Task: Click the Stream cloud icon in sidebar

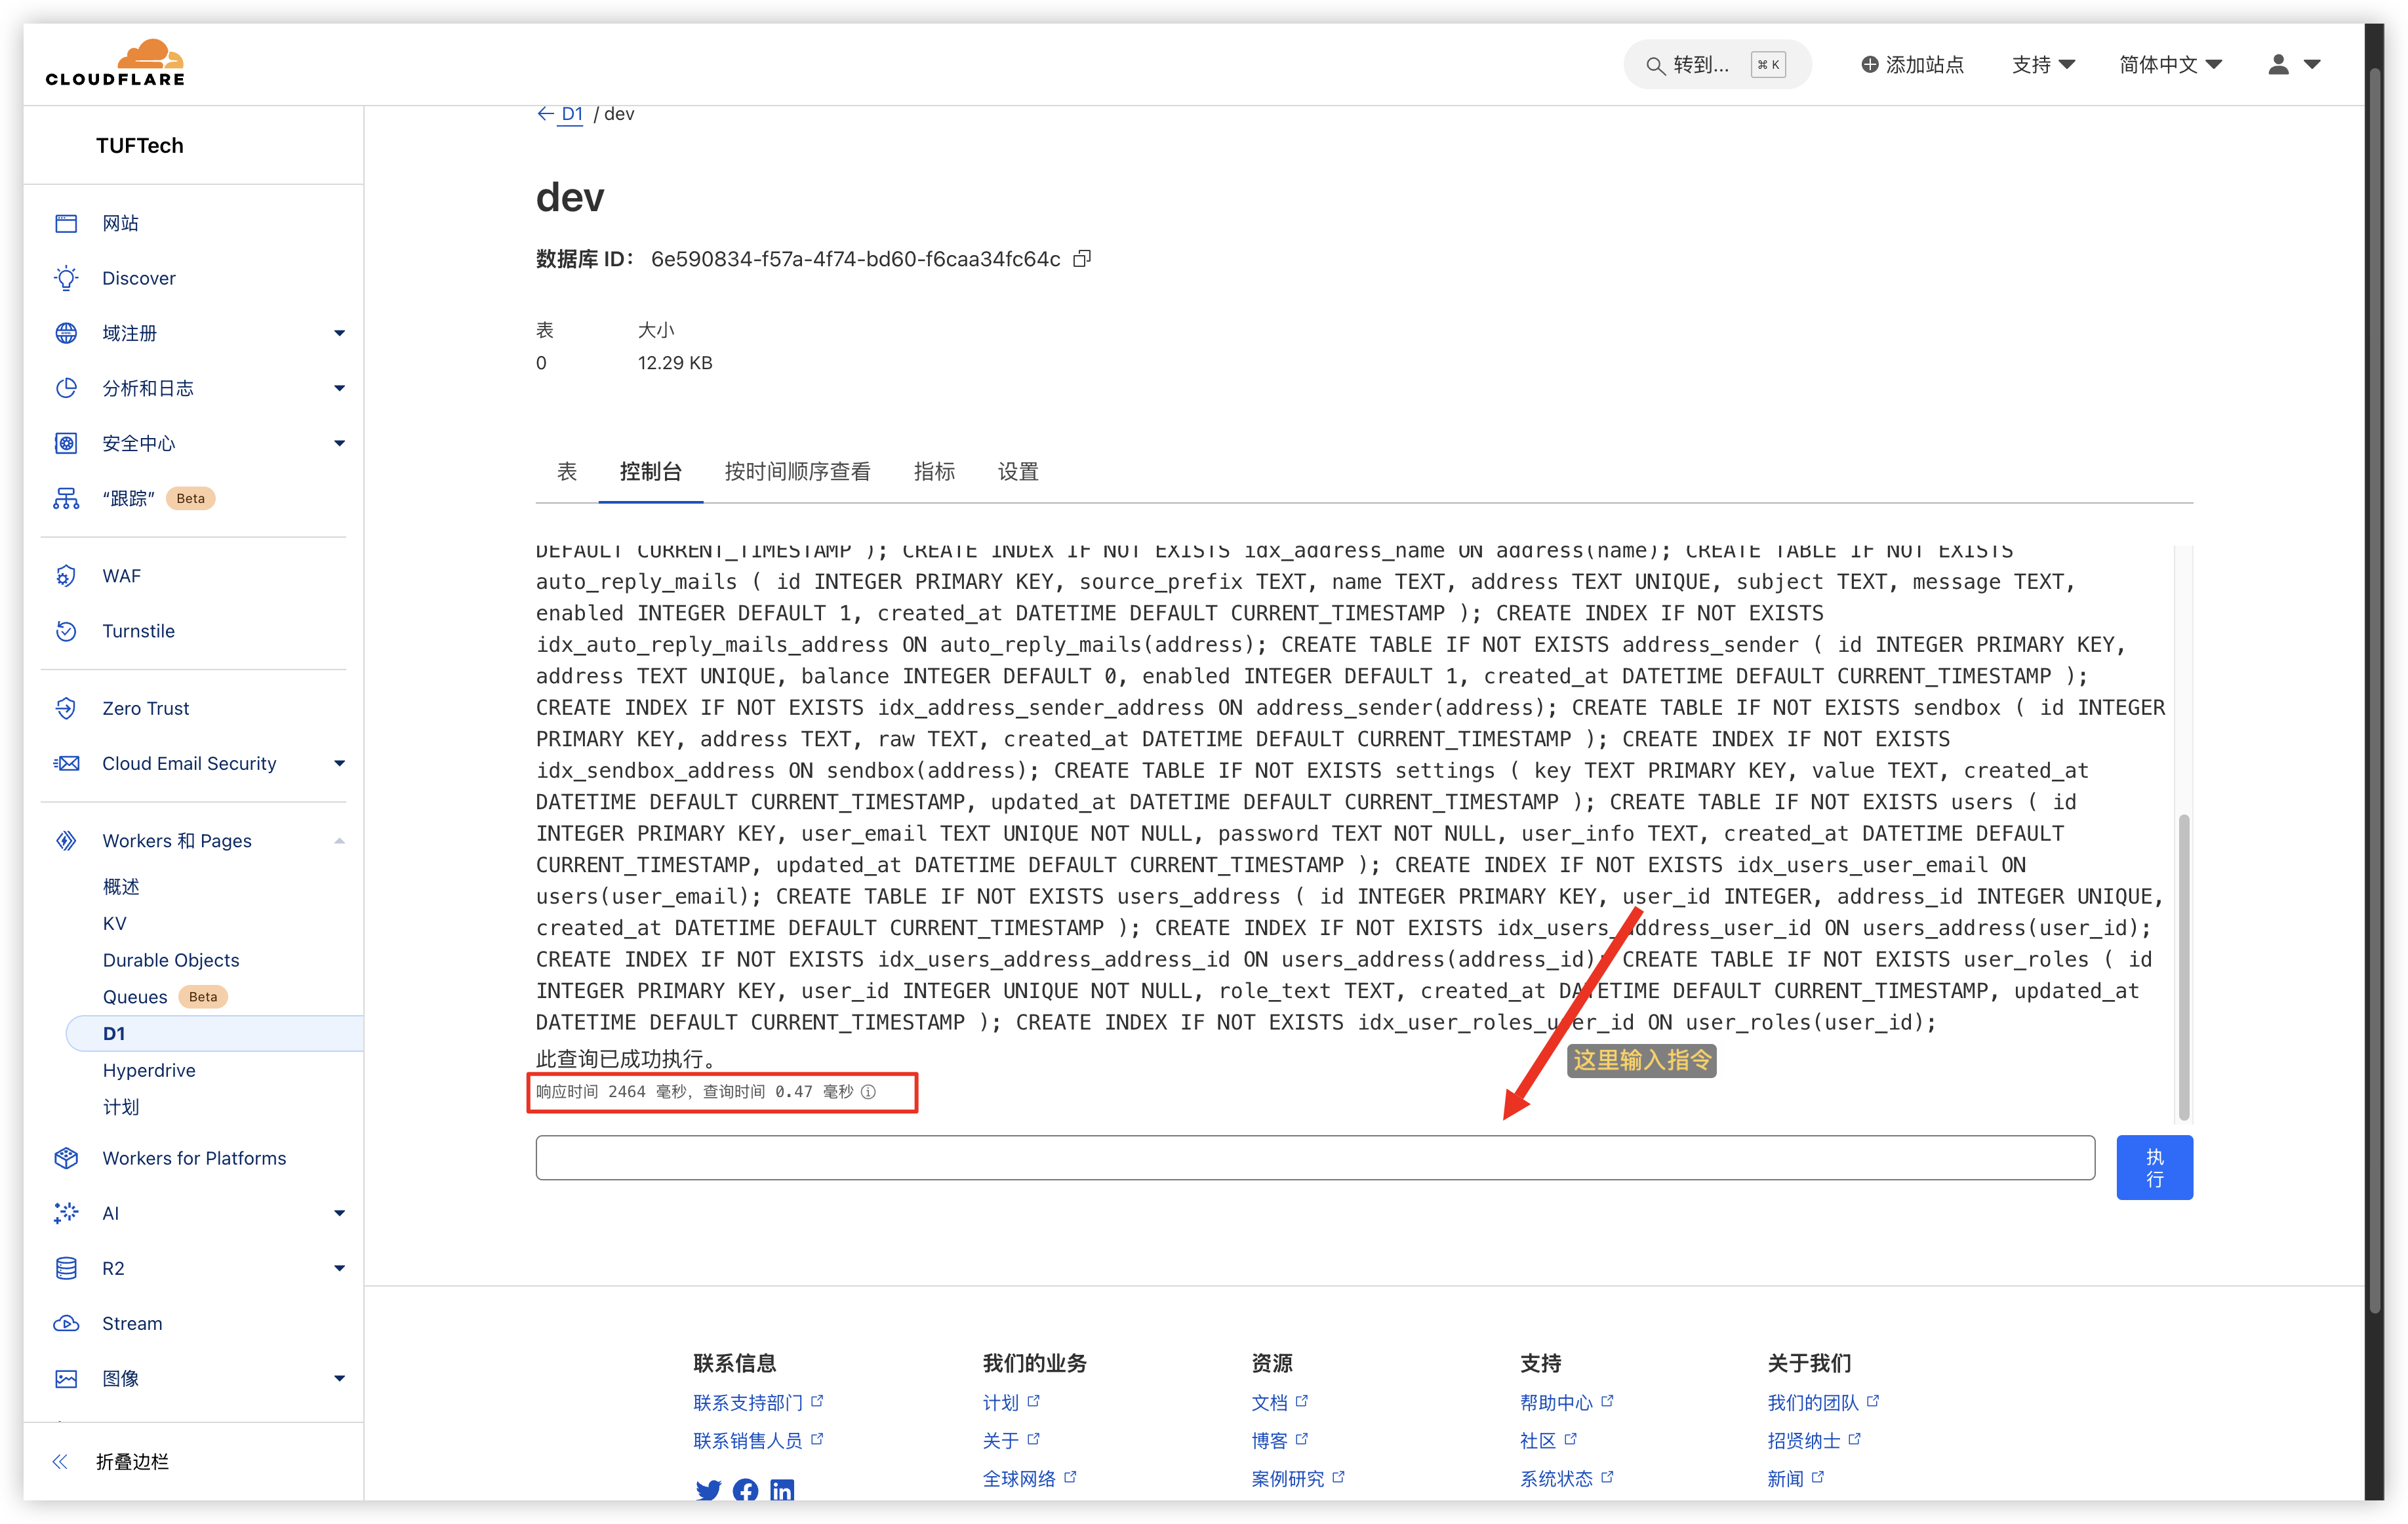Action: 66,1323
